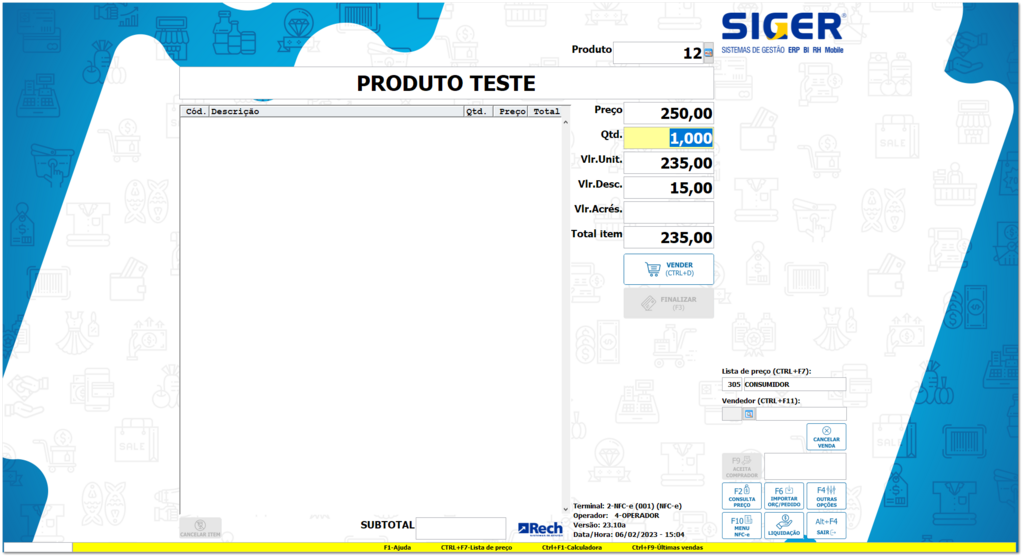
Task: Click CTRL+F7-Lista de preço in status bar
Action: coord(476,547)
